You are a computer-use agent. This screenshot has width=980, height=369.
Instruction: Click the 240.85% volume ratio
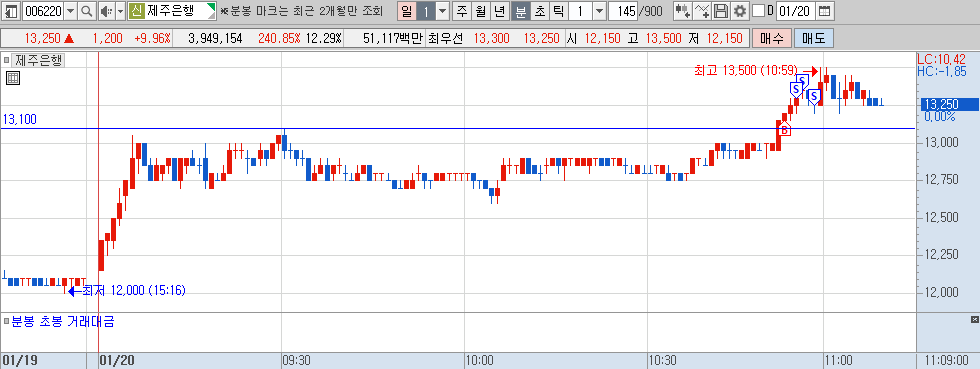pos(279,38)
